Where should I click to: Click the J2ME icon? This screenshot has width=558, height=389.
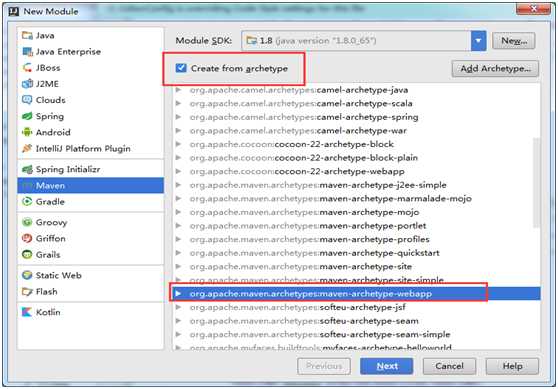coord(27,84)
